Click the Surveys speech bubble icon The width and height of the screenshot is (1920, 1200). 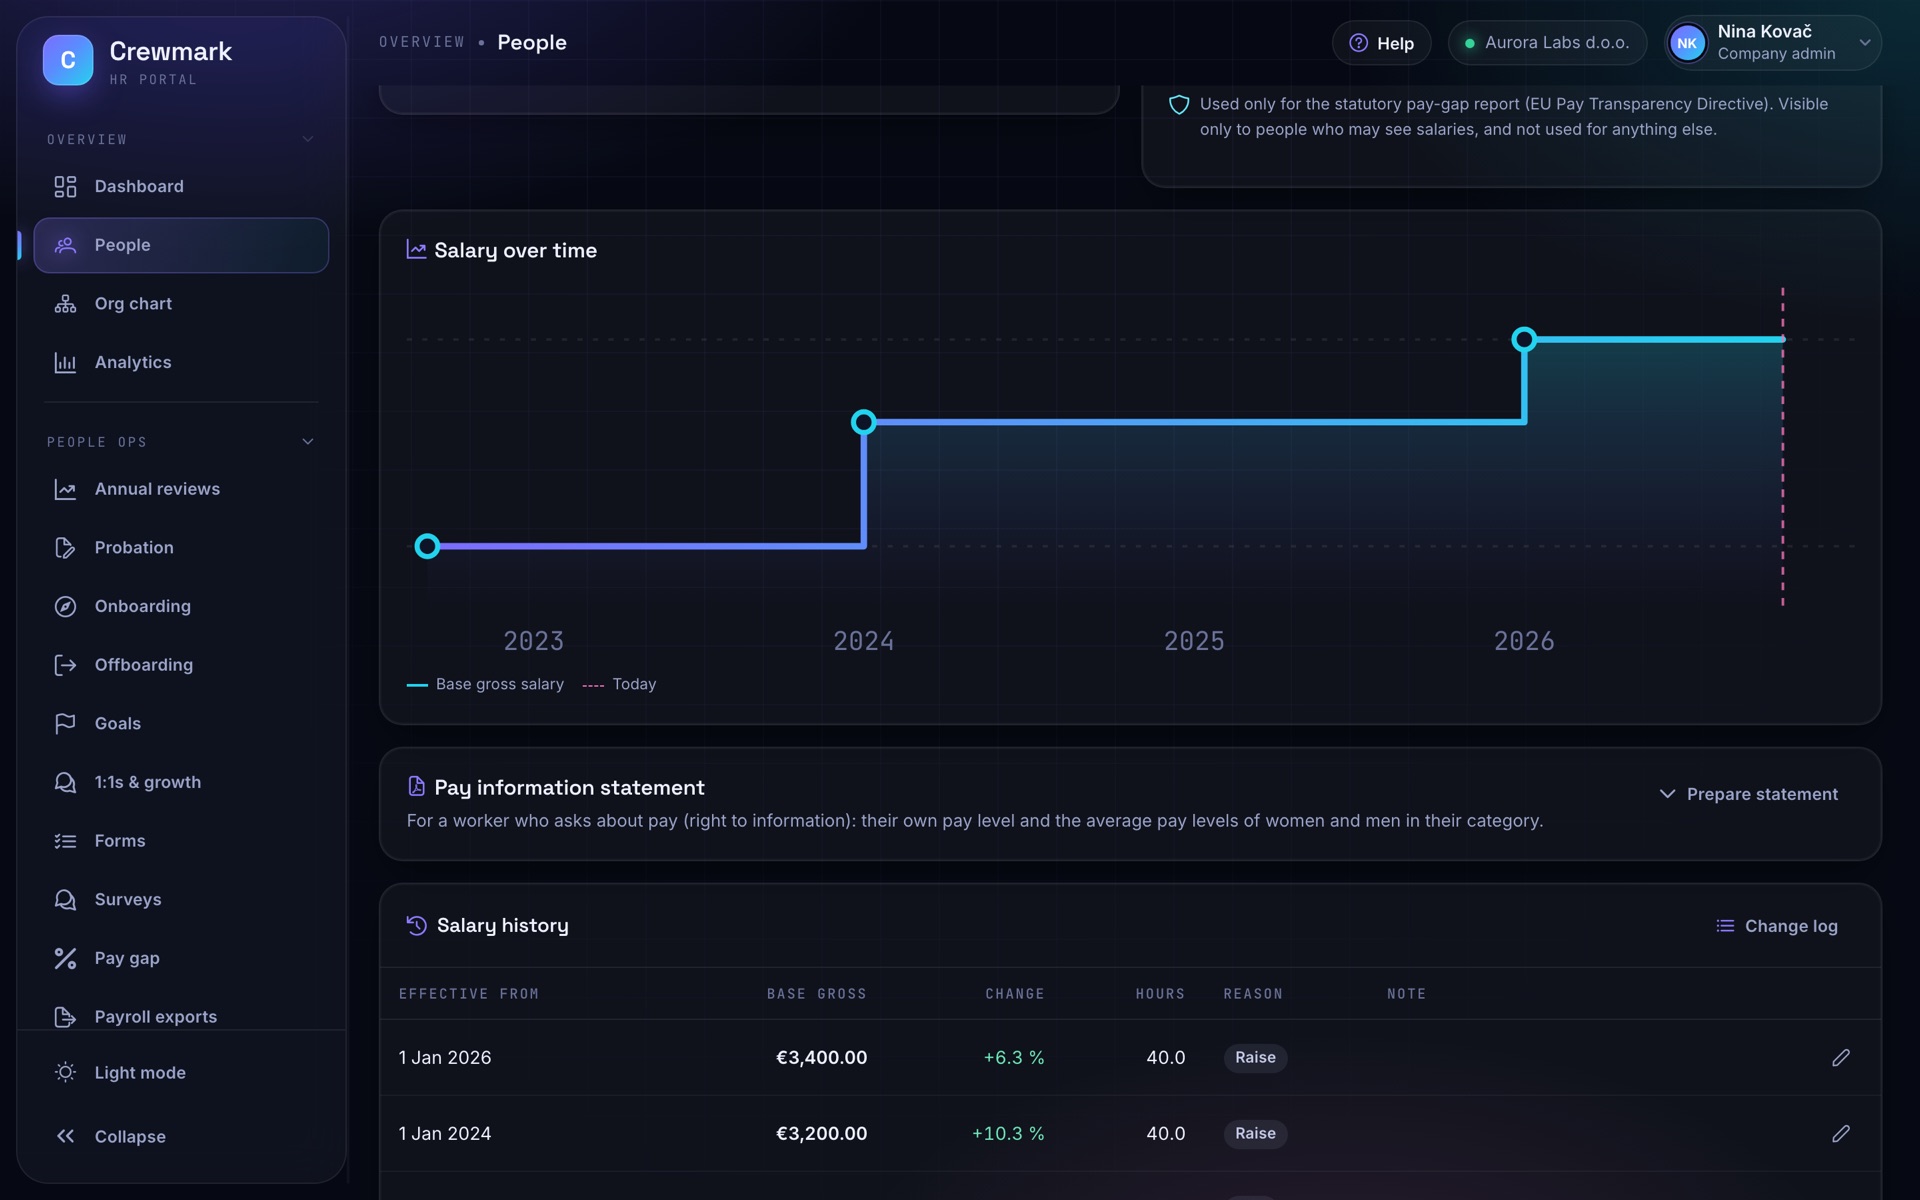65,900
